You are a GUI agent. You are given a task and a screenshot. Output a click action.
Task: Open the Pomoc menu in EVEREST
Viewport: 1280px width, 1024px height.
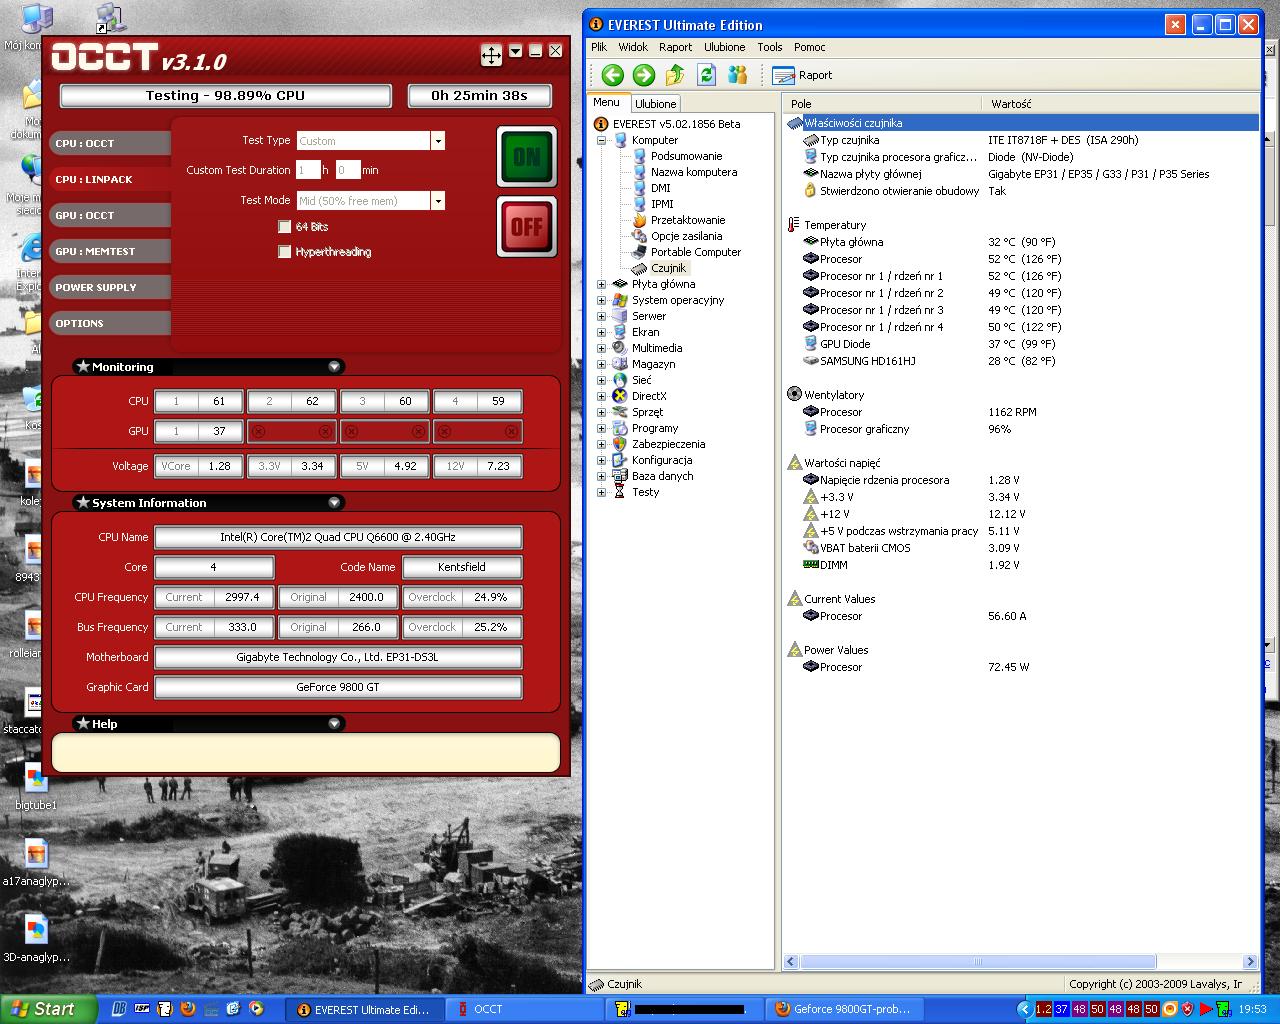click(810, 47)
